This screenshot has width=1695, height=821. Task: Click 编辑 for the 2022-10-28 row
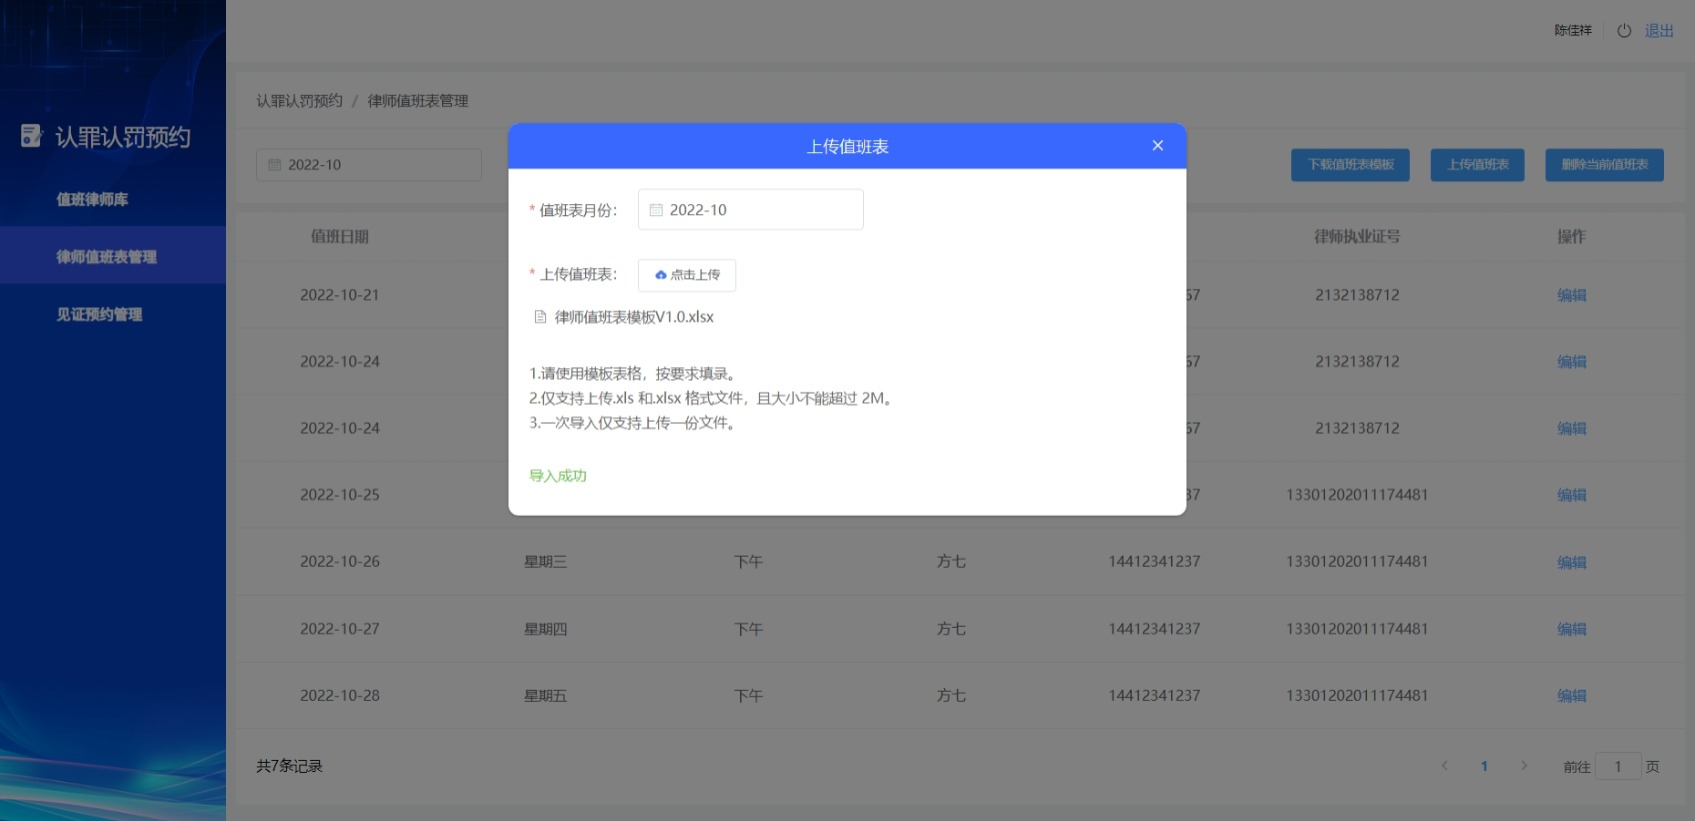coord(1571,696)
